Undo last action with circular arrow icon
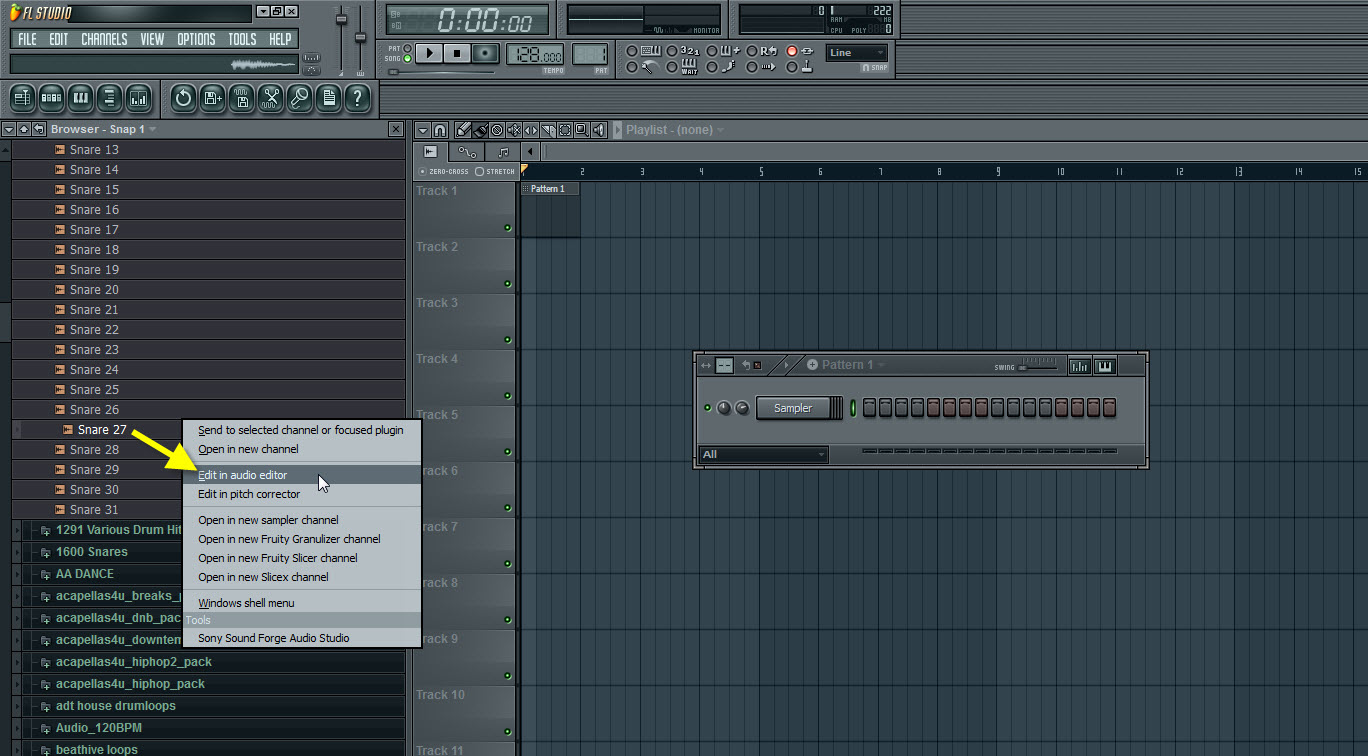Image resolution: width=1368 pixels, height=756 pixels. click(183, 97)
